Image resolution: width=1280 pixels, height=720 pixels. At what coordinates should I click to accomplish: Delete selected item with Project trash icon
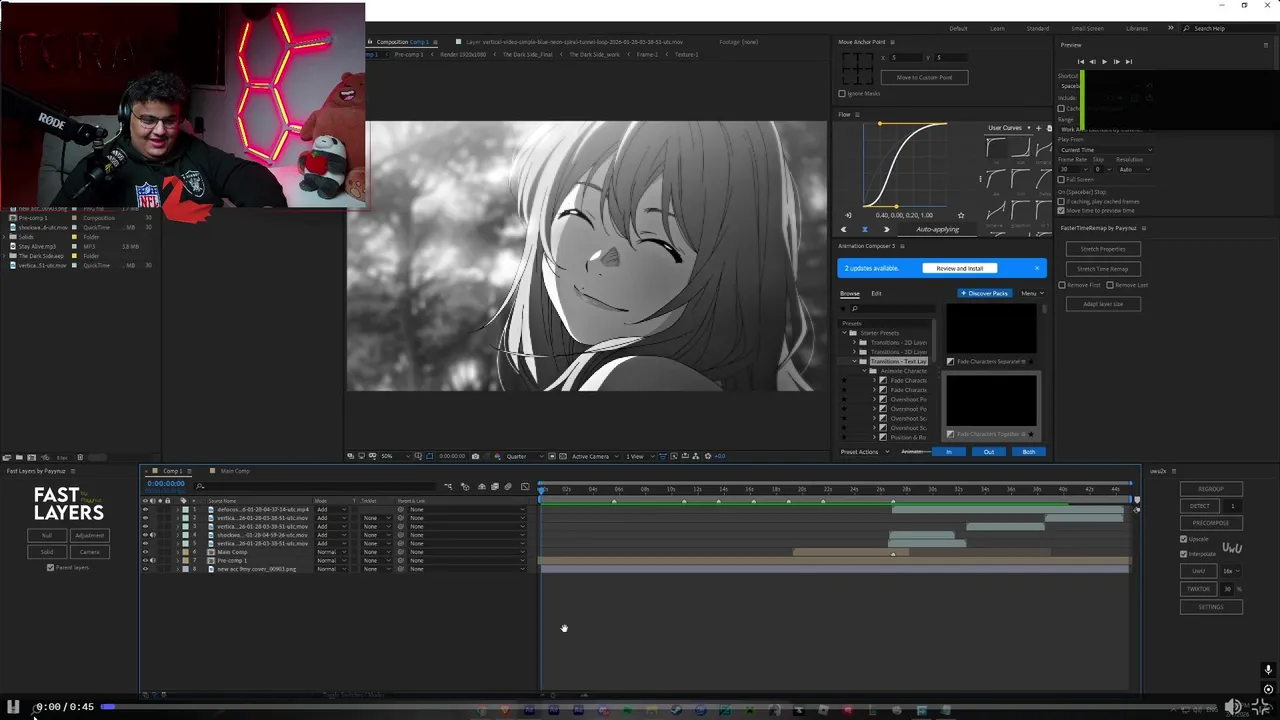(80, 457)
